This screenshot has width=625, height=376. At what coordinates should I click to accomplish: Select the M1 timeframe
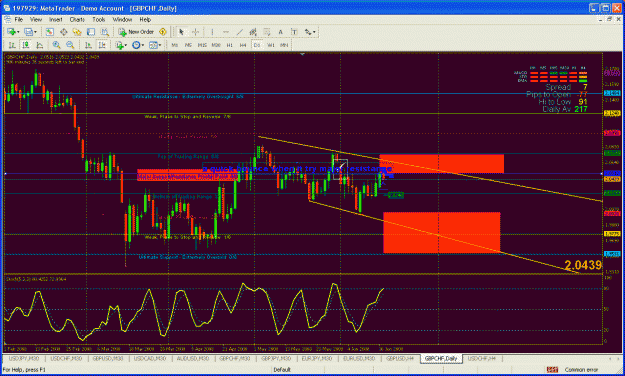(175, 45)
